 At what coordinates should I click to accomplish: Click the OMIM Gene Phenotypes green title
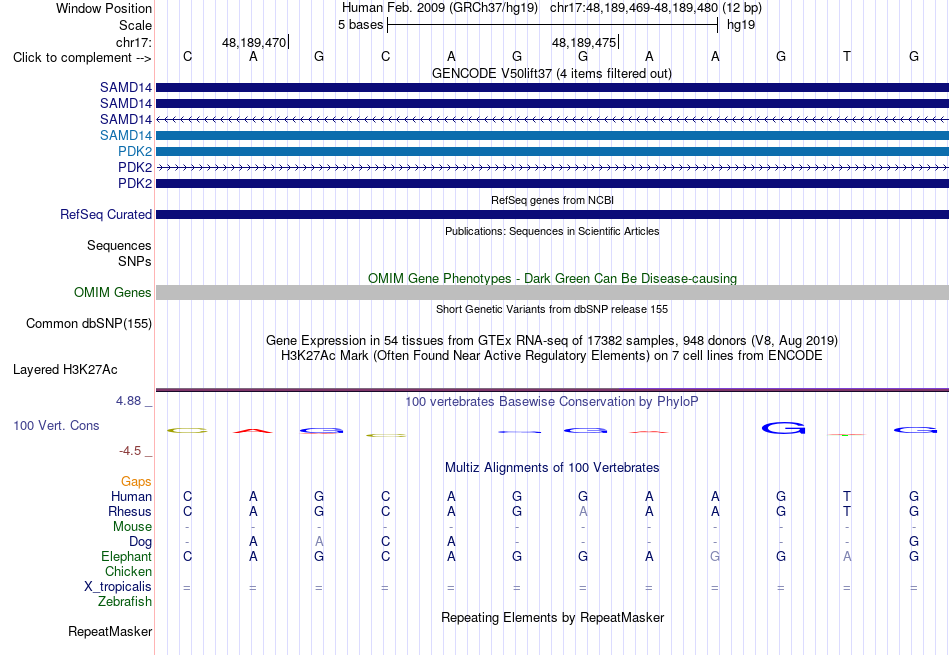[552, 278]
